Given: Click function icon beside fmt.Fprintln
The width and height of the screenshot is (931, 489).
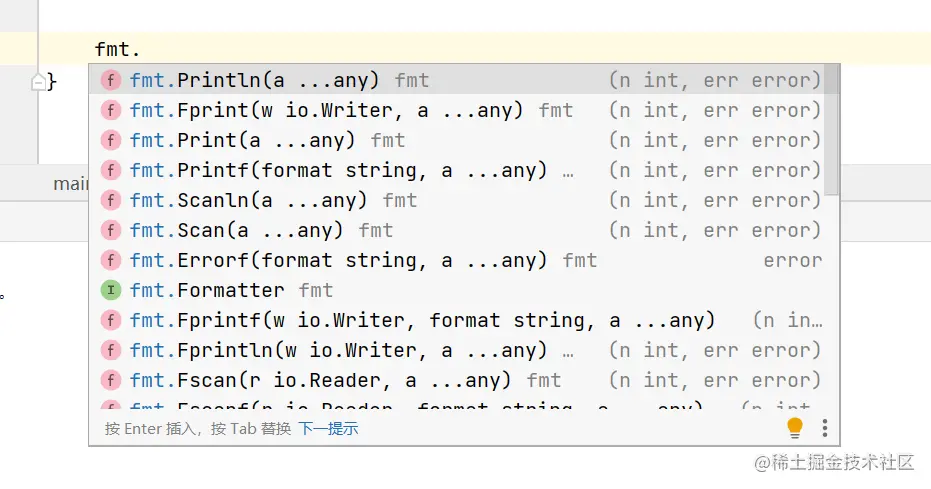Looking at the screenshot, I should click(x=111, y=350).
